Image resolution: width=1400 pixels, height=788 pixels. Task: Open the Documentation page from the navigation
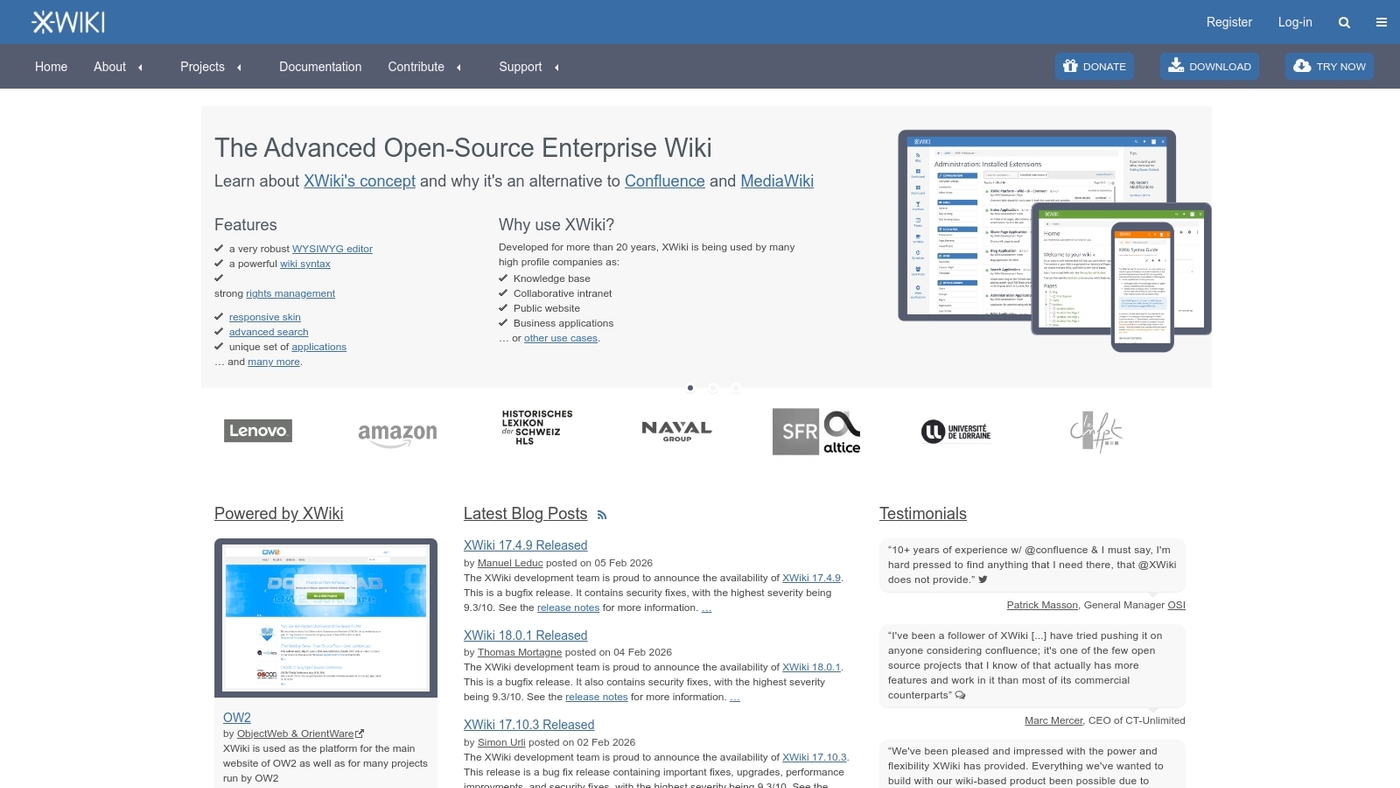tap(320, 66)
